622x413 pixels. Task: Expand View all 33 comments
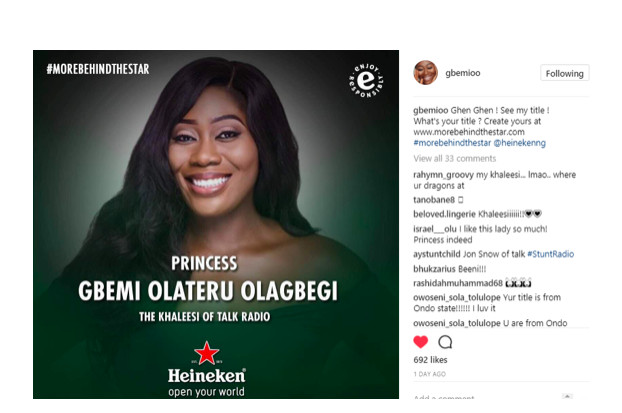pos(455,158)
